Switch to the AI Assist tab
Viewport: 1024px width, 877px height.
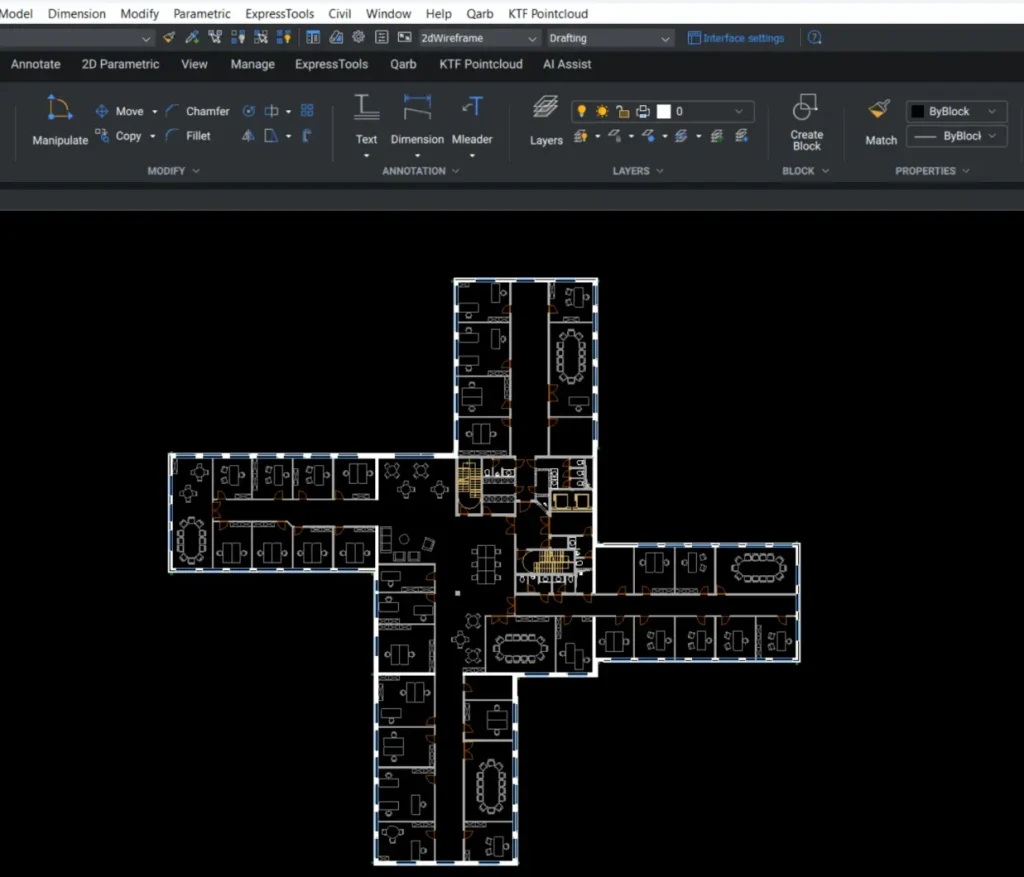coord(567,64)
